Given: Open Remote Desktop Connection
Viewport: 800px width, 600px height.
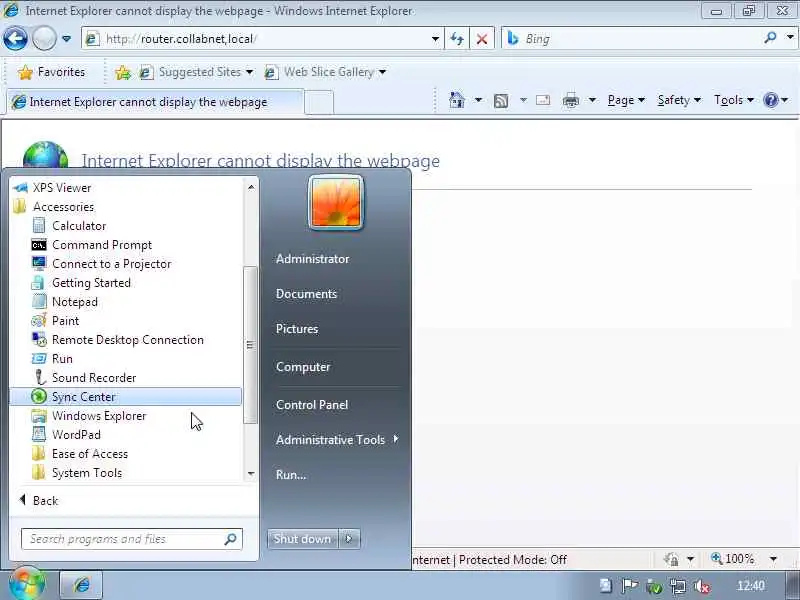Looking at the screenshot, I should click(x=126, y=340).
